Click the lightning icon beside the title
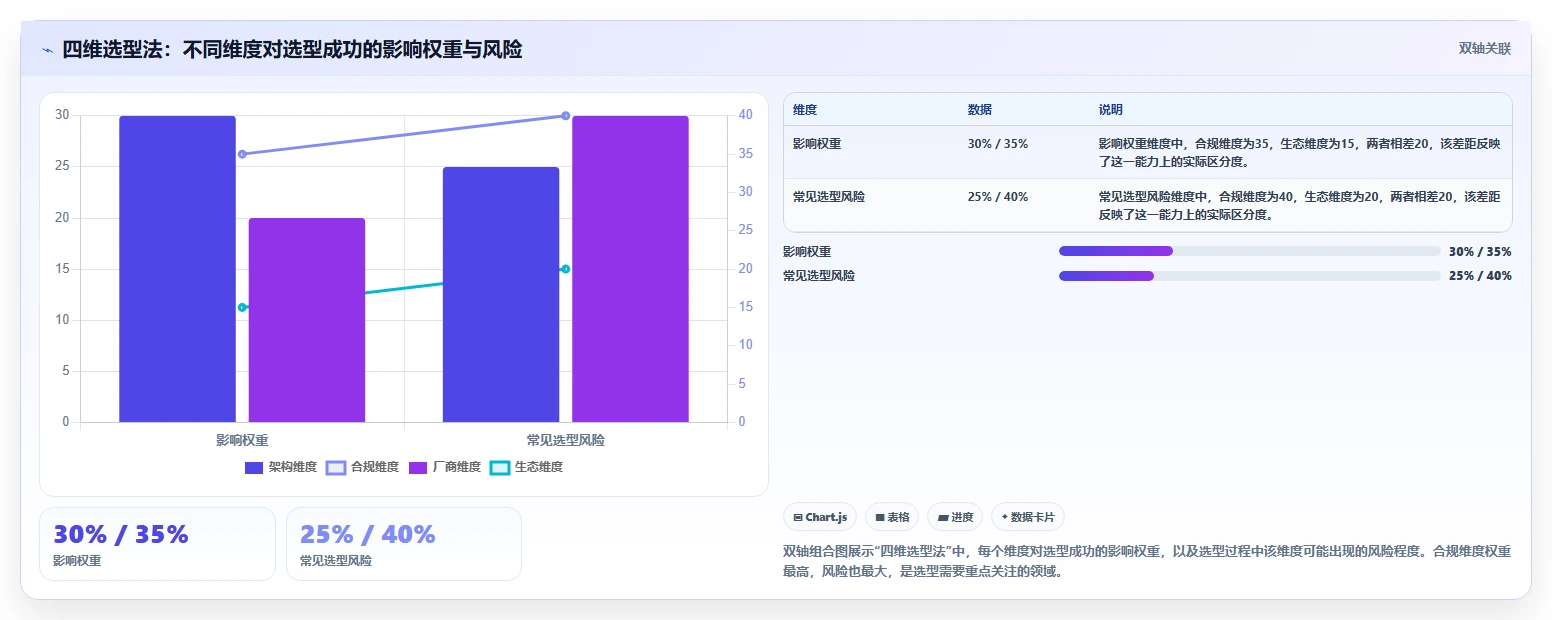Image resolution: width=1552 pixels, height=620 pixels. pos(48,50)
